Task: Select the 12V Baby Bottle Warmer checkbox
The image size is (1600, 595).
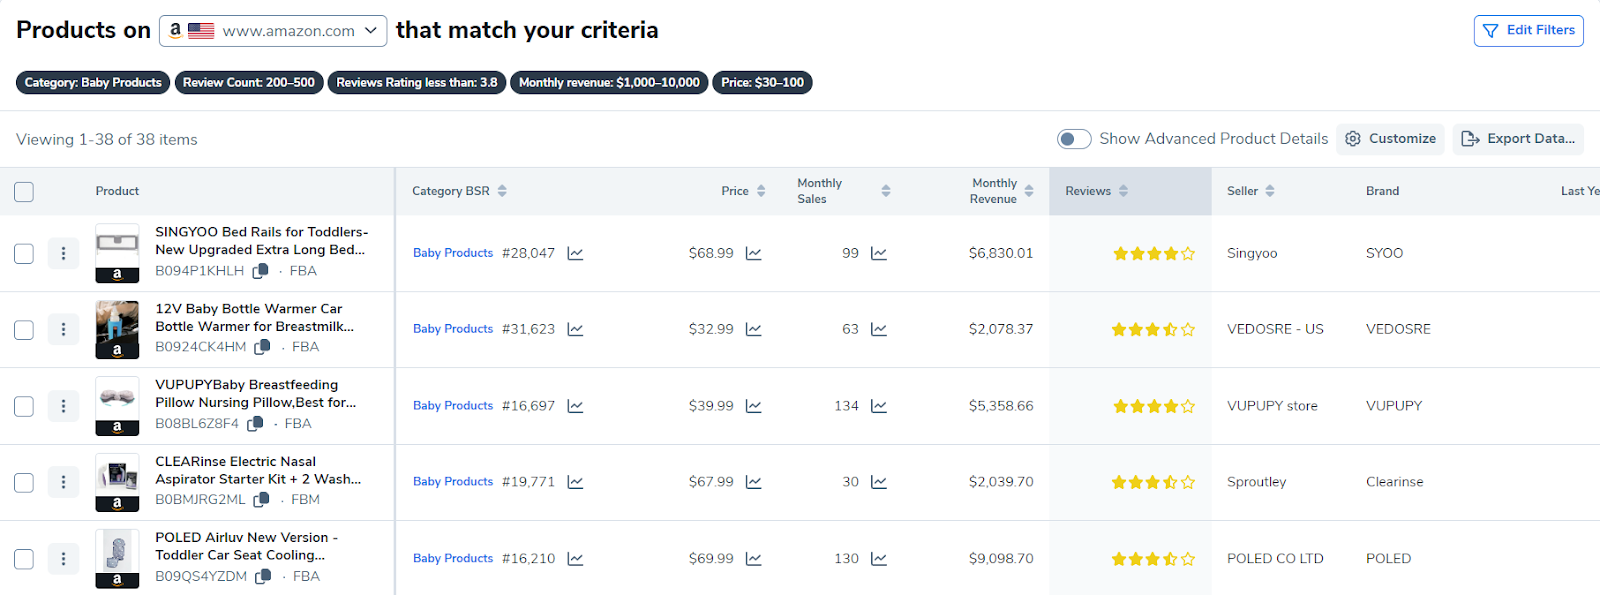Action: pos(24,330)
